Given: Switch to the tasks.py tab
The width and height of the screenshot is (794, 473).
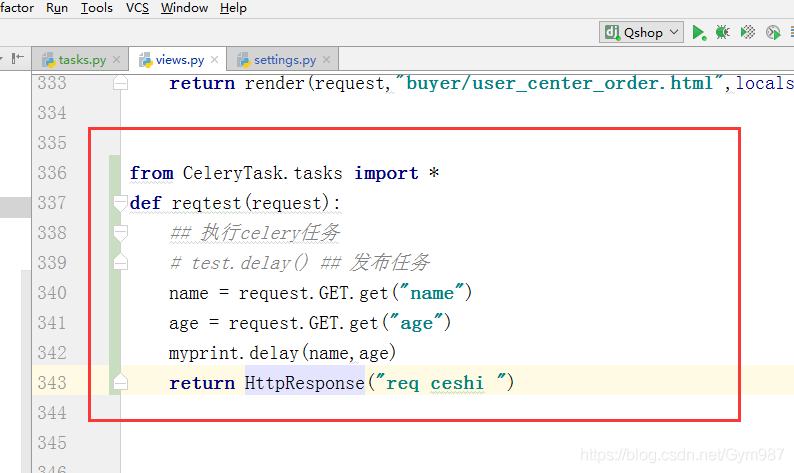Looking at the screenshot, I should (82, 60).
